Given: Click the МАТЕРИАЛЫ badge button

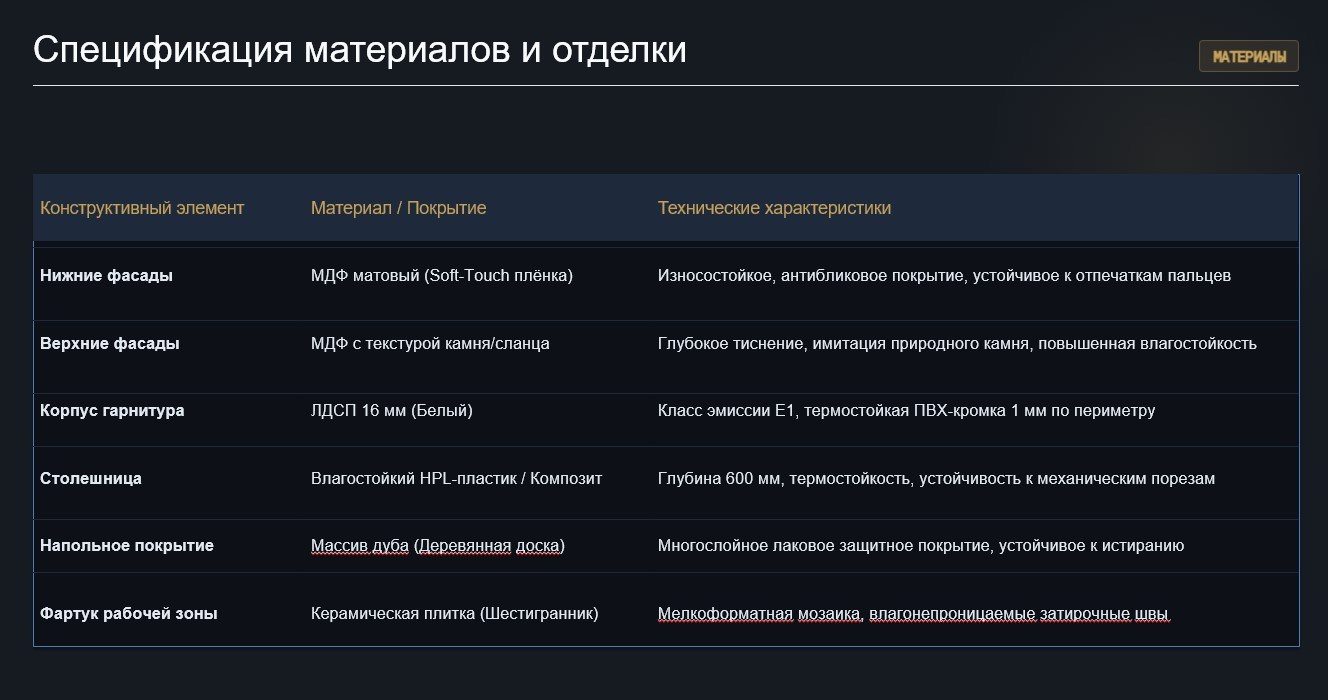Looking at the screenshot, I should click(1248, 57).
